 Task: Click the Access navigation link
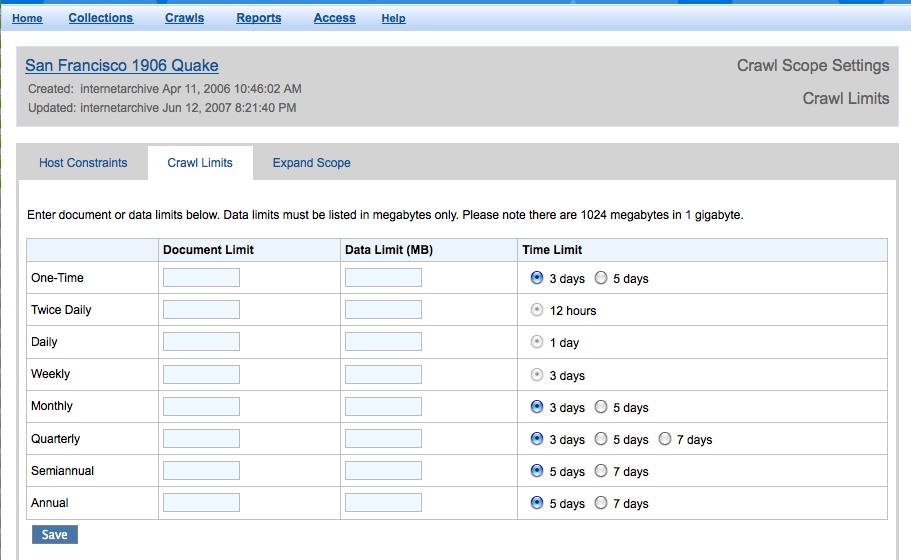(x=334, y=18)
